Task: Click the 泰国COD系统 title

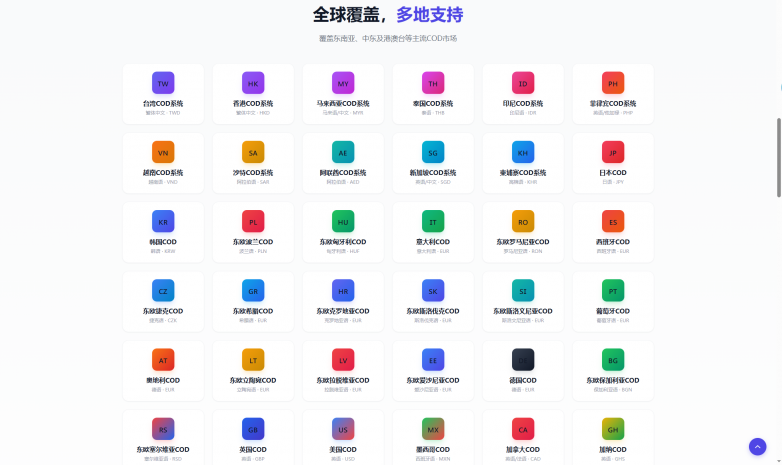Action: [x=433, y=104]
